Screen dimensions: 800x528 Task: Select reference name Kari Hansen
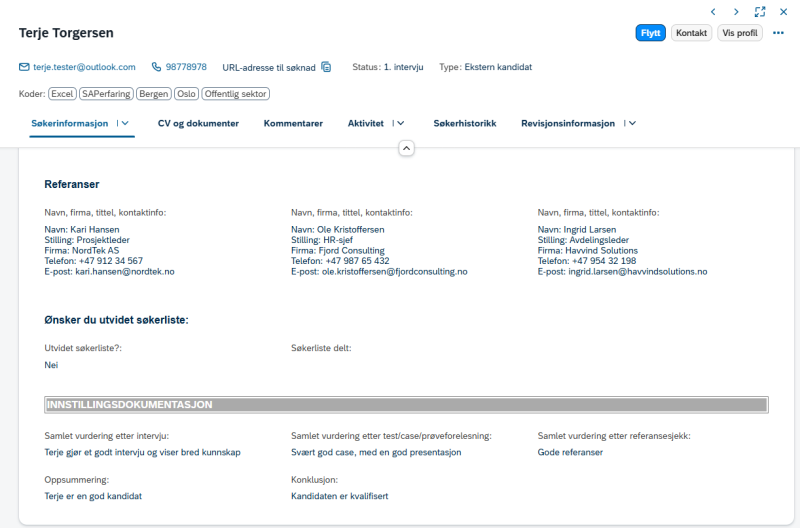pos(95,230)
